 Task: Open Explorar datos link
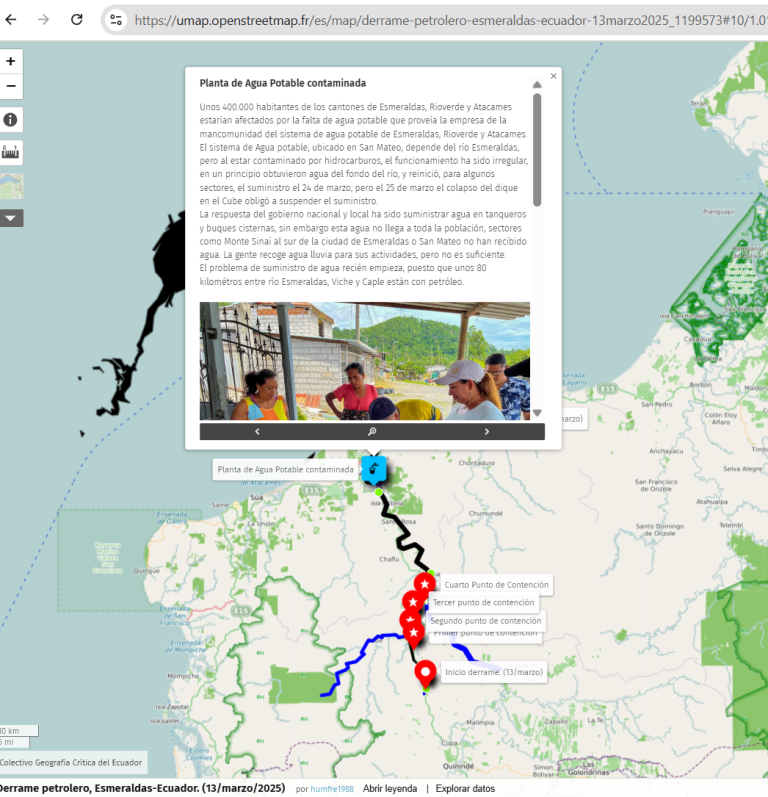[465, 788]
